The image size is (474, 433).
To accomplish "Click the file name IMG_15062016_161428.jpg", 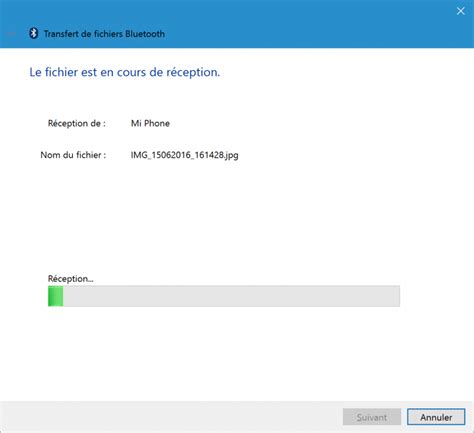I will [x=184, y=155].
